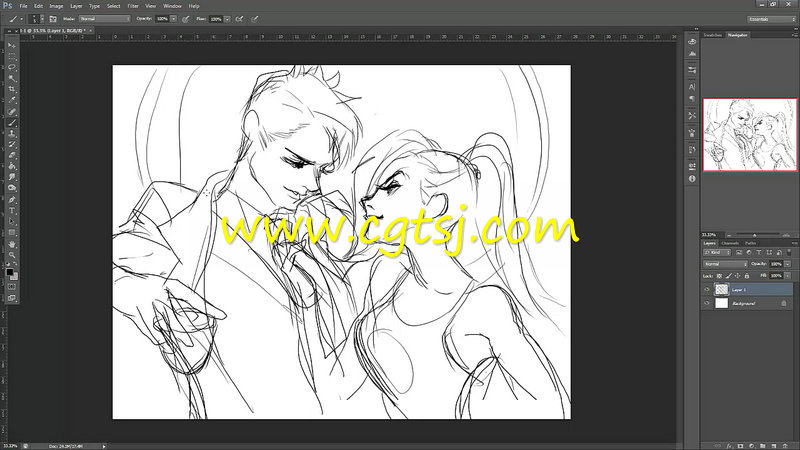Enable airbrush mode in options bar
Screen dimensions: 800x450
point(239,19)
